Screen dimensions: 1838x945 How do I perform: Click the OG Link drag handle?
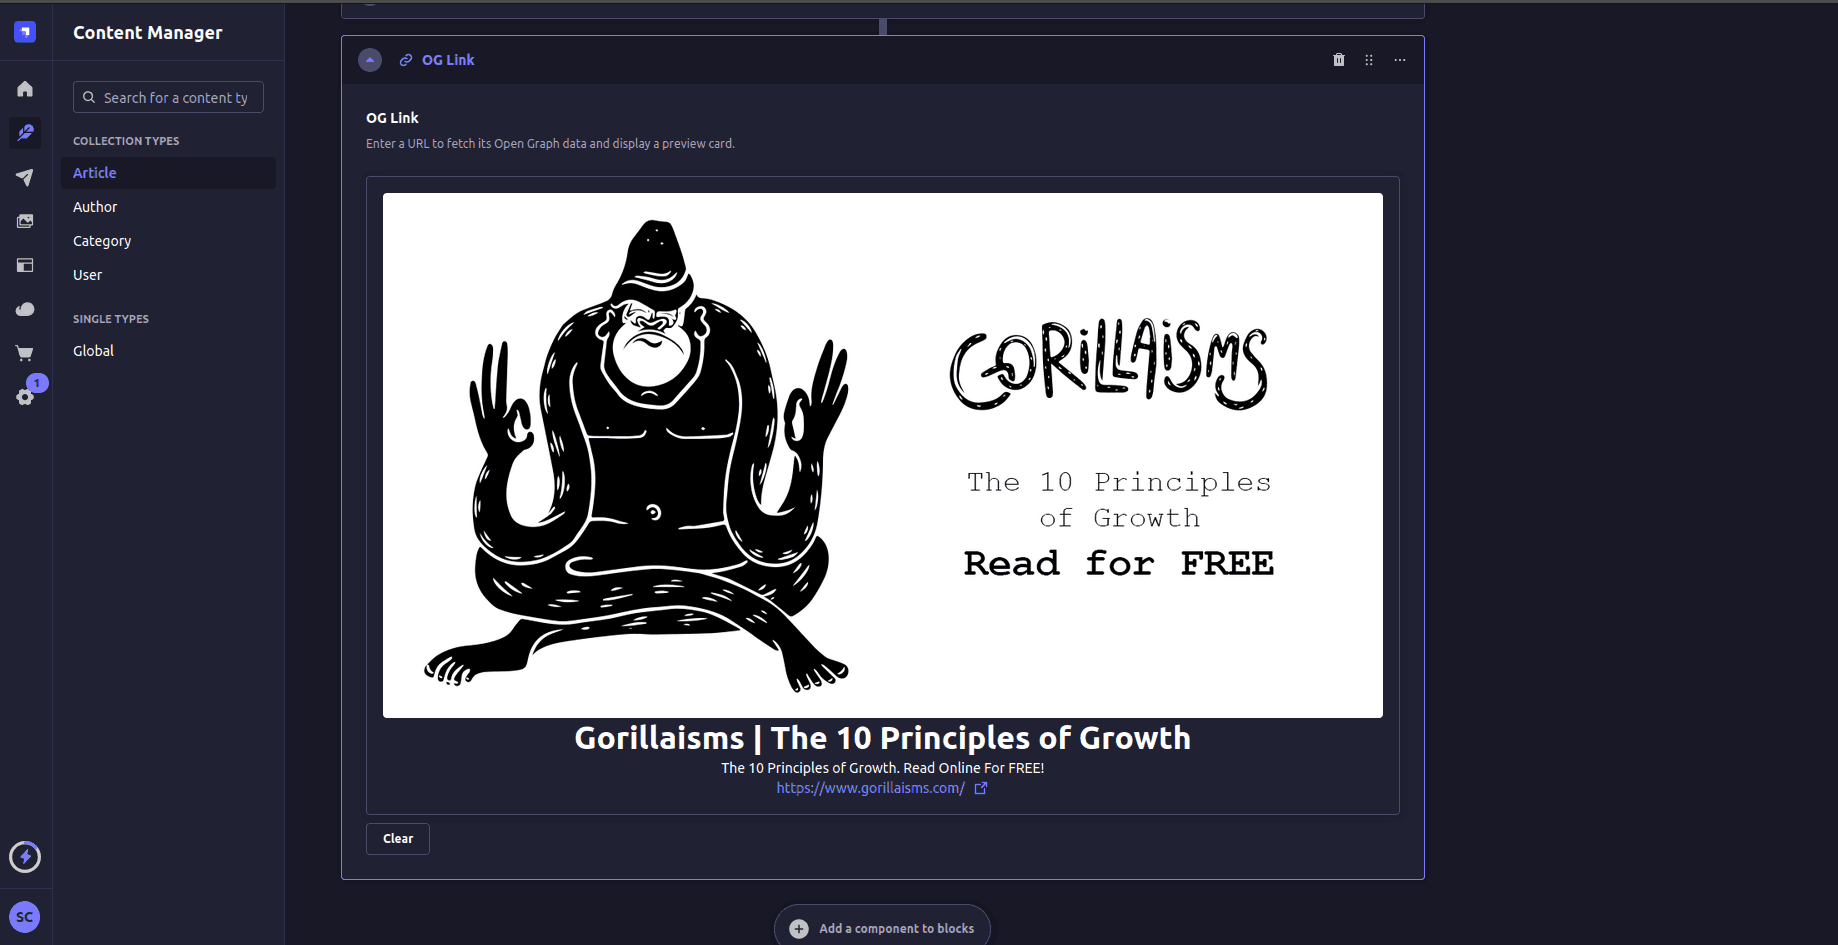click(1369, 60)
